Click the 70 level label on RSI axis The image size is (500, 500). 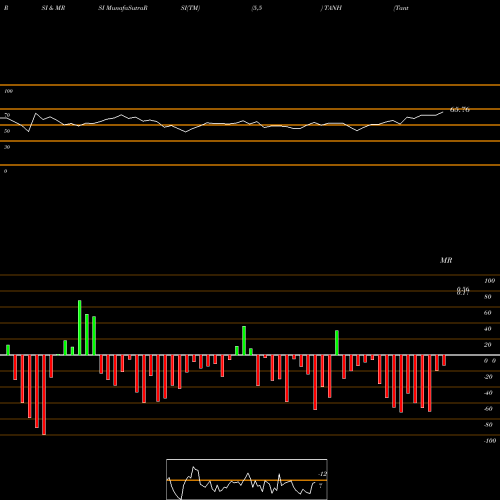click(x=7, y=115)
